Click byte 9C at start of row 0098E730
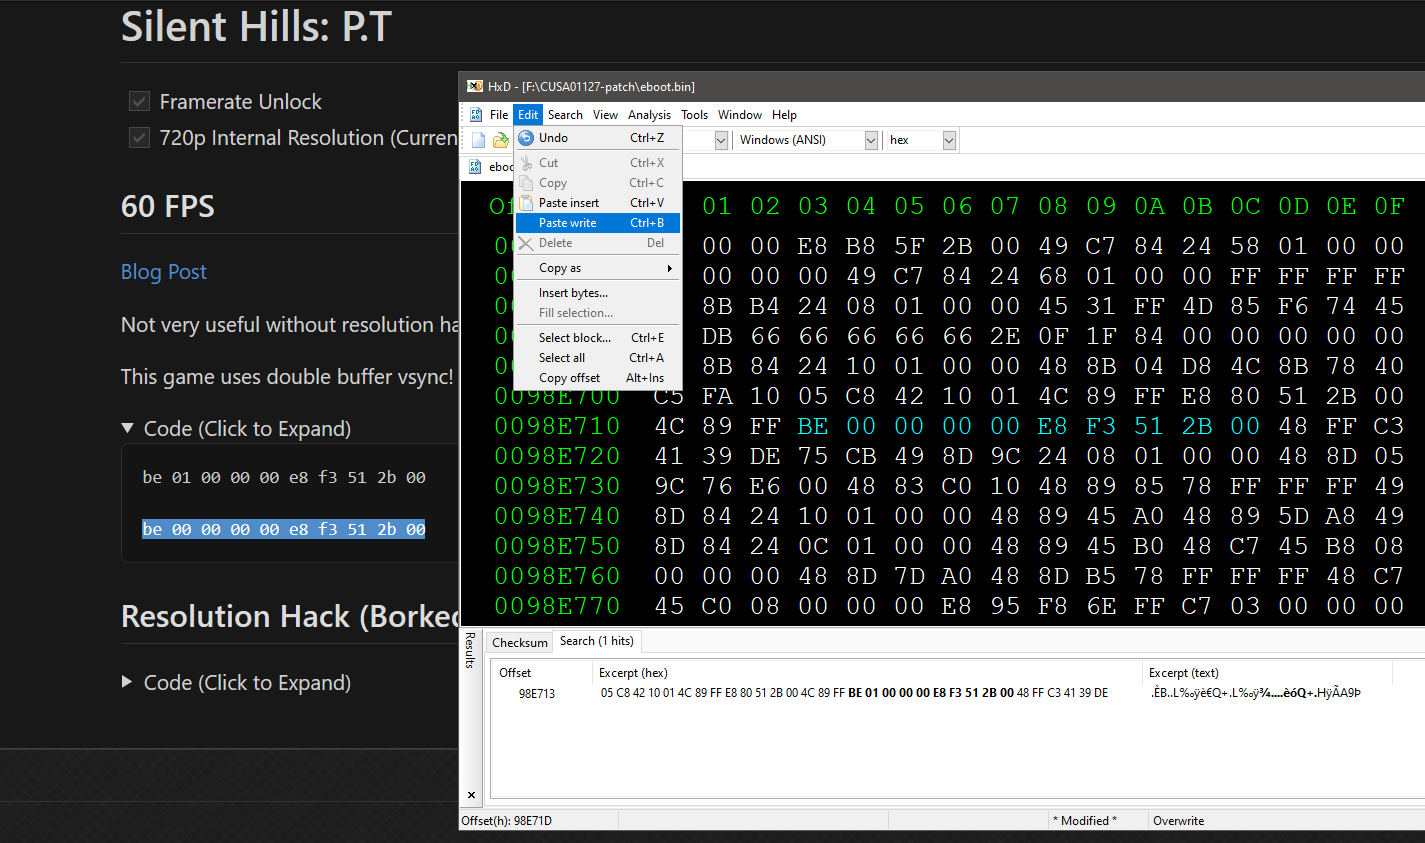Screen dimensions: 1425x843 (669, 486)
